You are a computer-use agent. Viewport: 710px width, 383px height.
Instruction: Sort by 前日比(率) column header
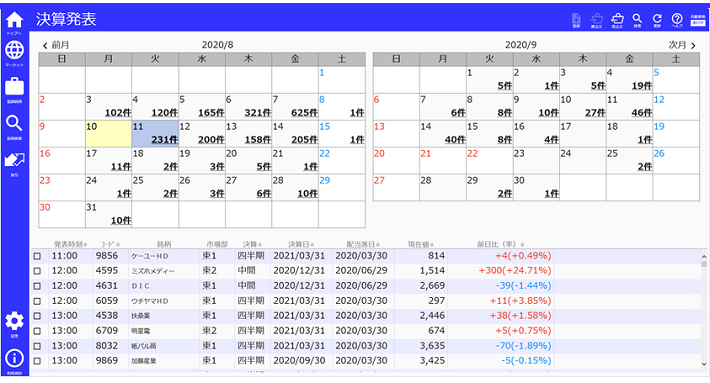[x=500, y=244]
